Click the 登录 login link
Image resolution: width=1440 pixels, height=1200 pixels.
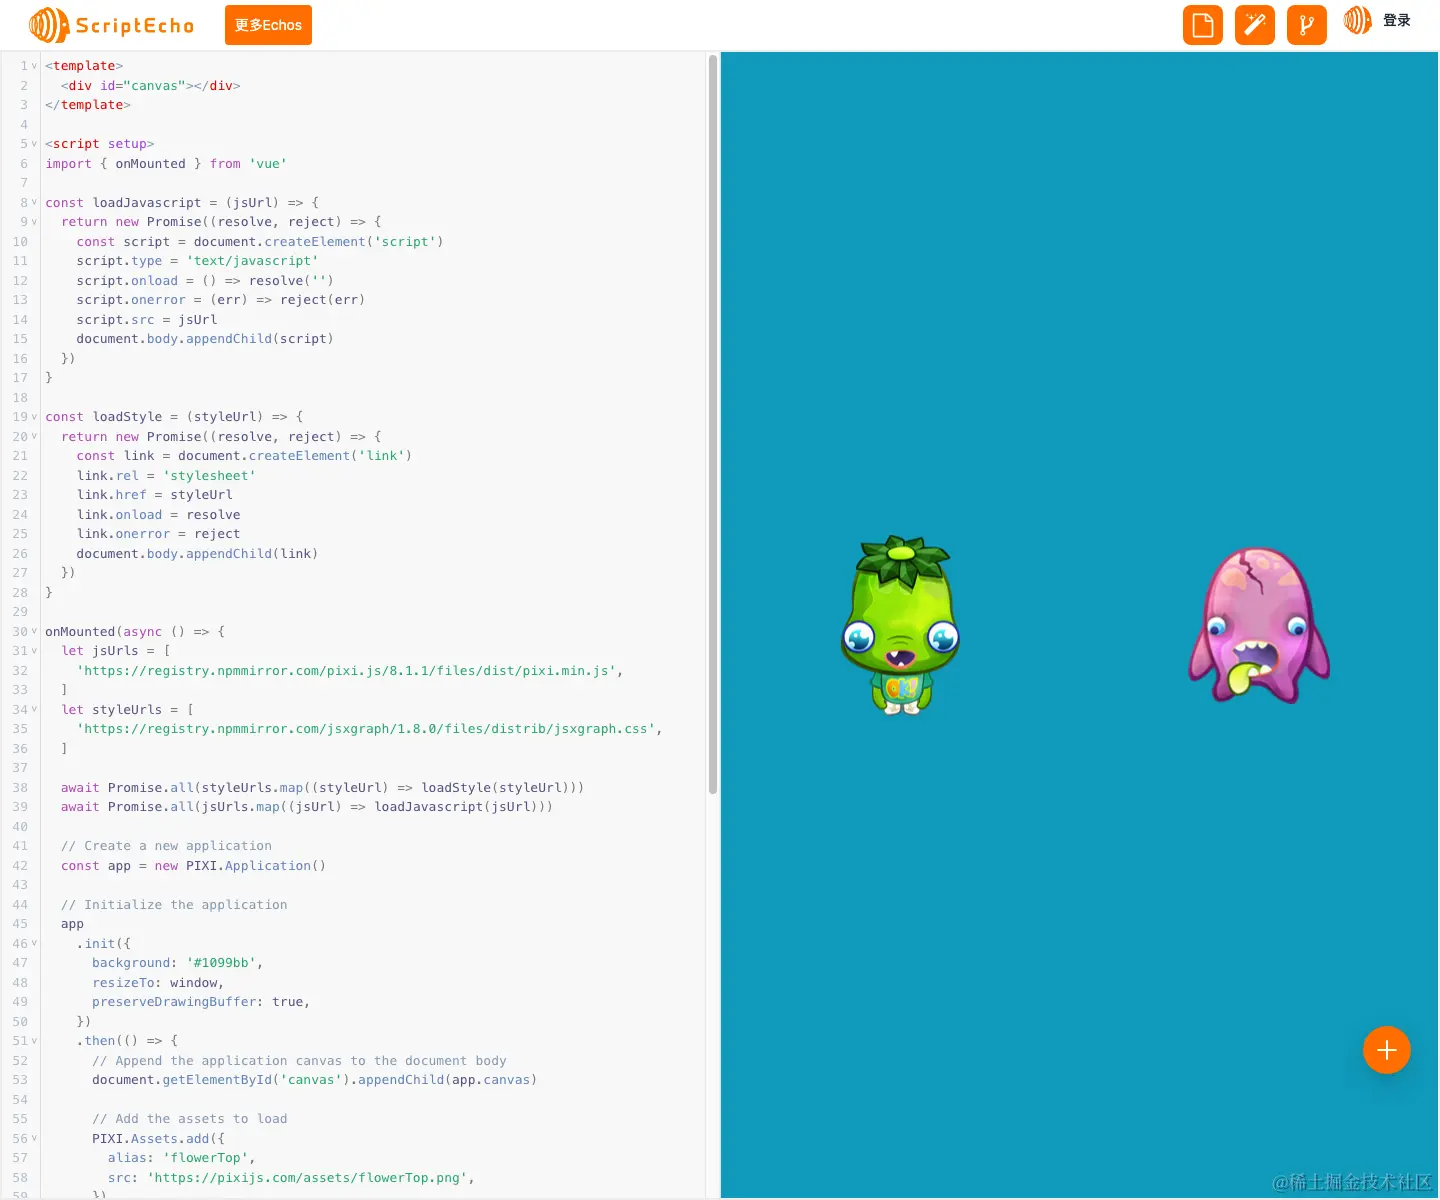tap(1397, 20)
